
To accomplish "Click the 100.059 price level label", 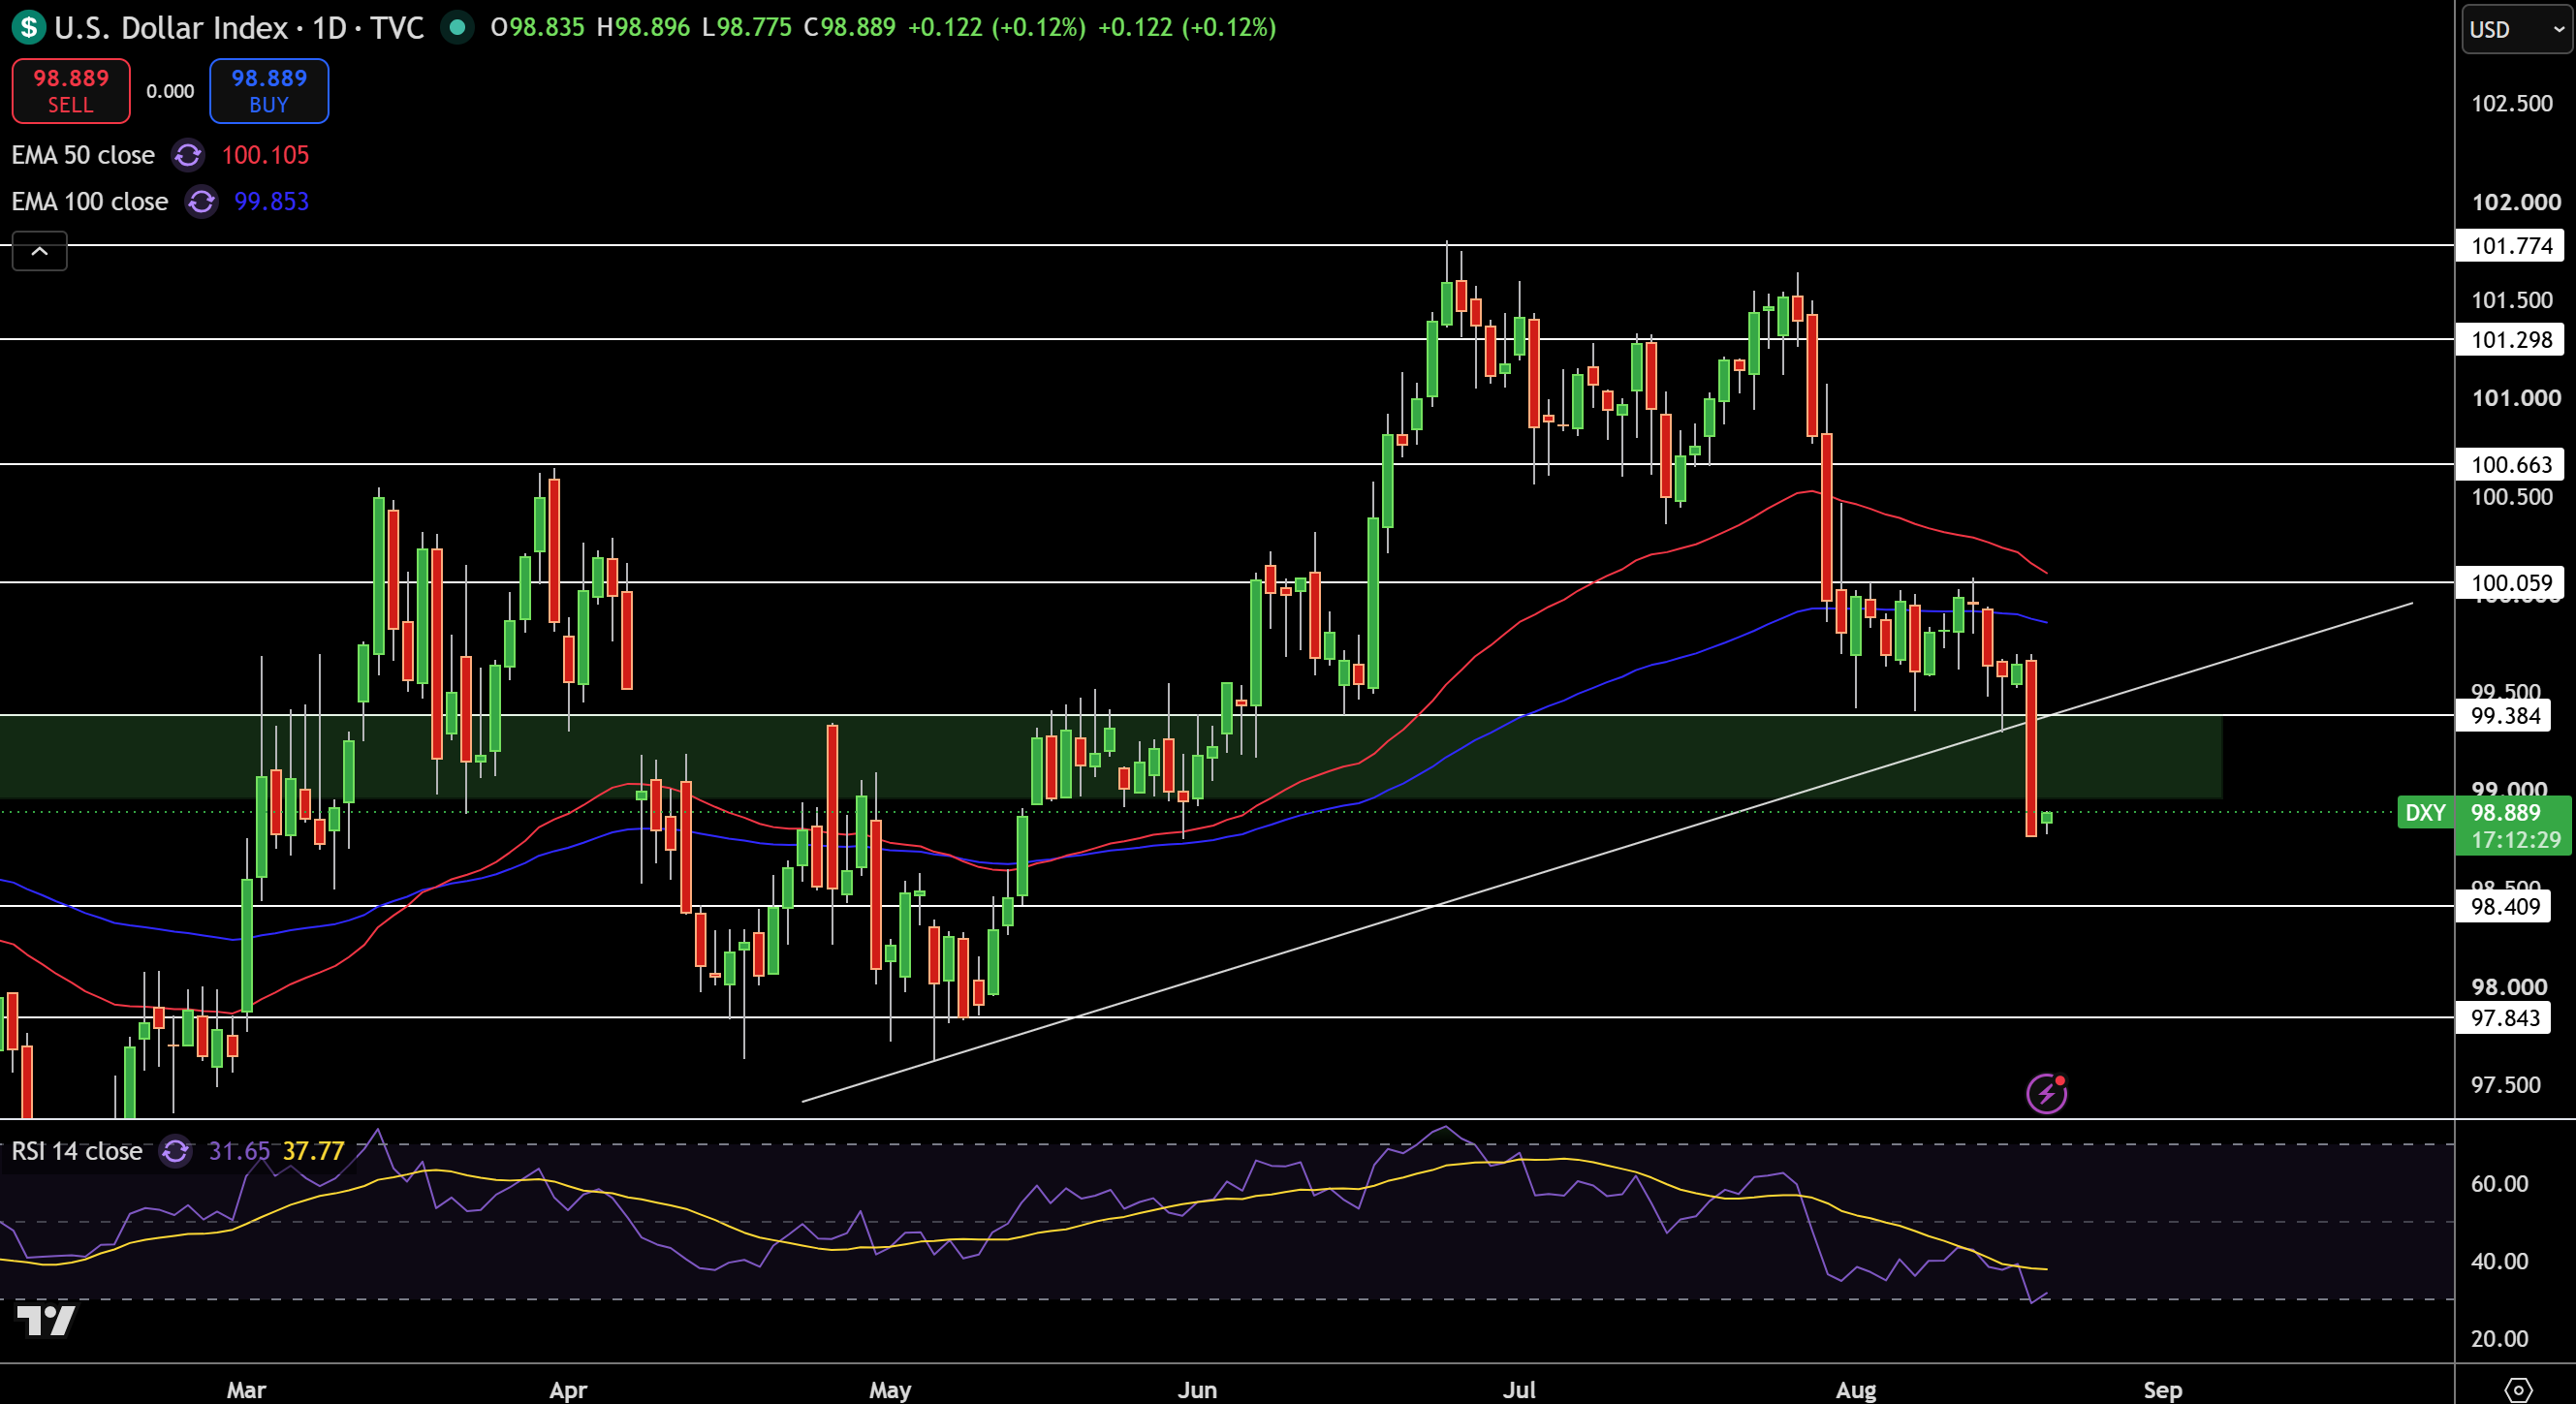I will tap(2511, 583).
